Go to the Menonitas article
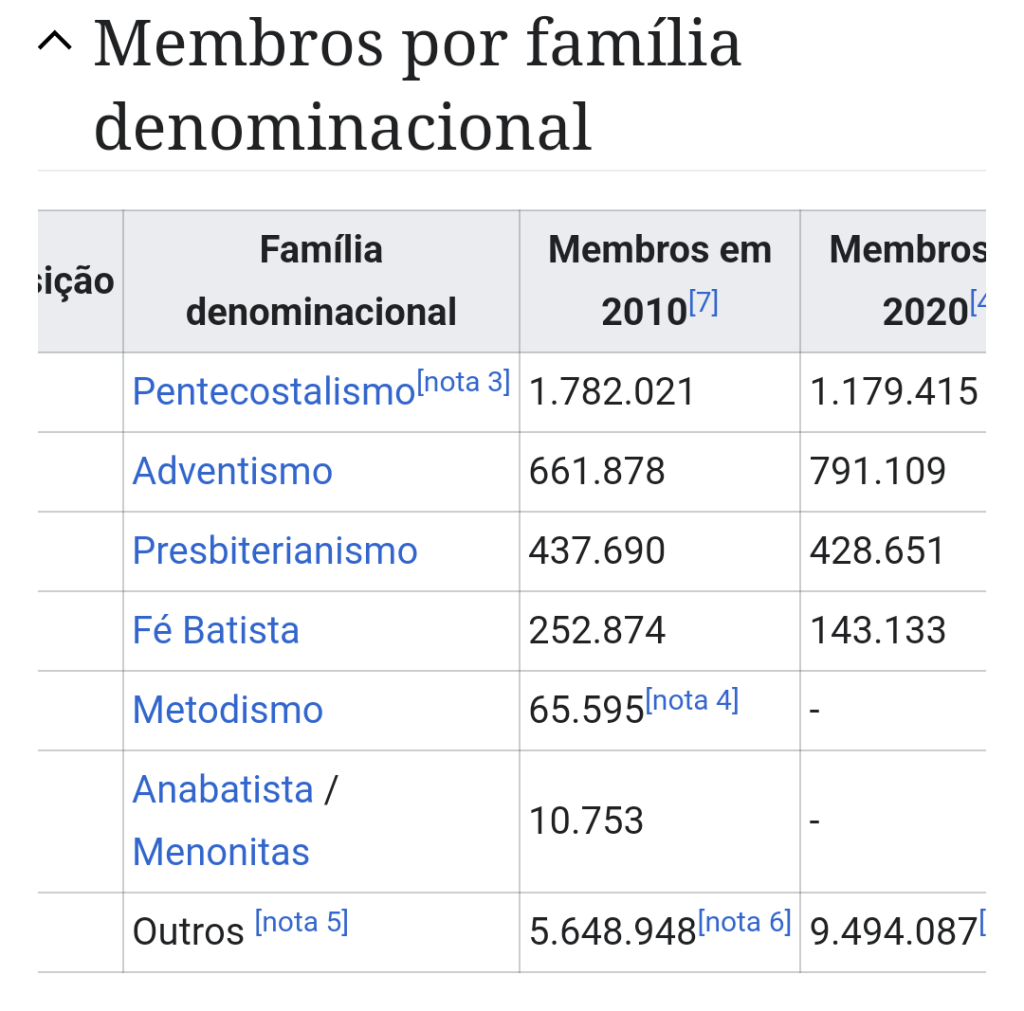Viewport: 1024px width, 1011px height. [x=221, y=852]
